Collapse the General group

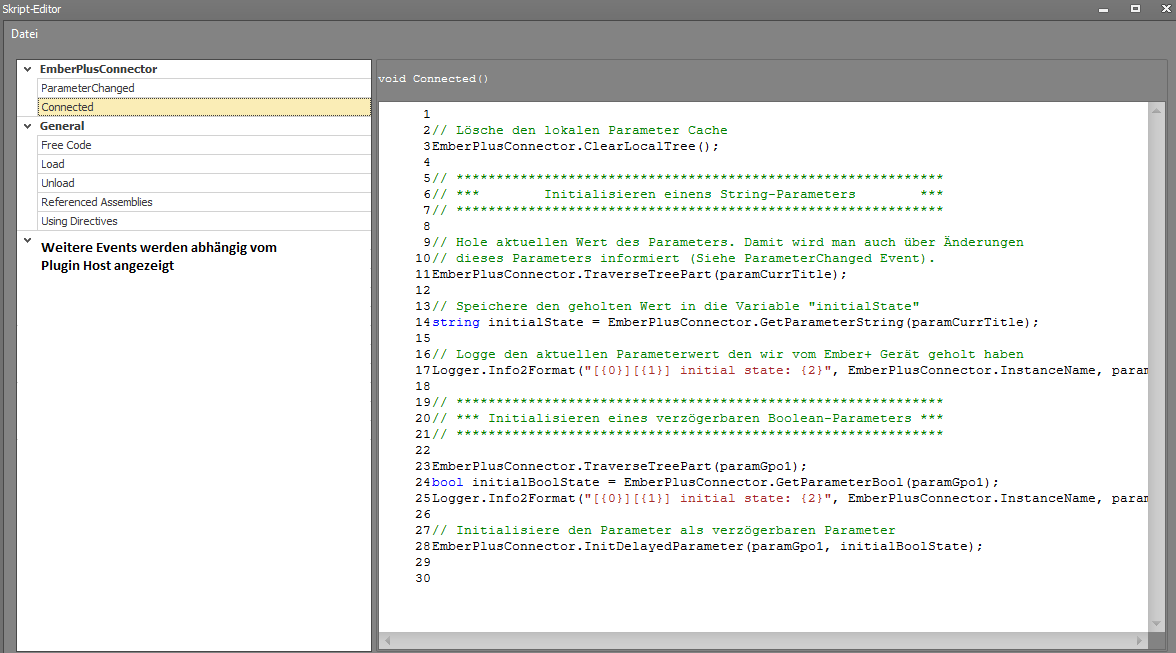pyautogui.click(x=28, y=126)
